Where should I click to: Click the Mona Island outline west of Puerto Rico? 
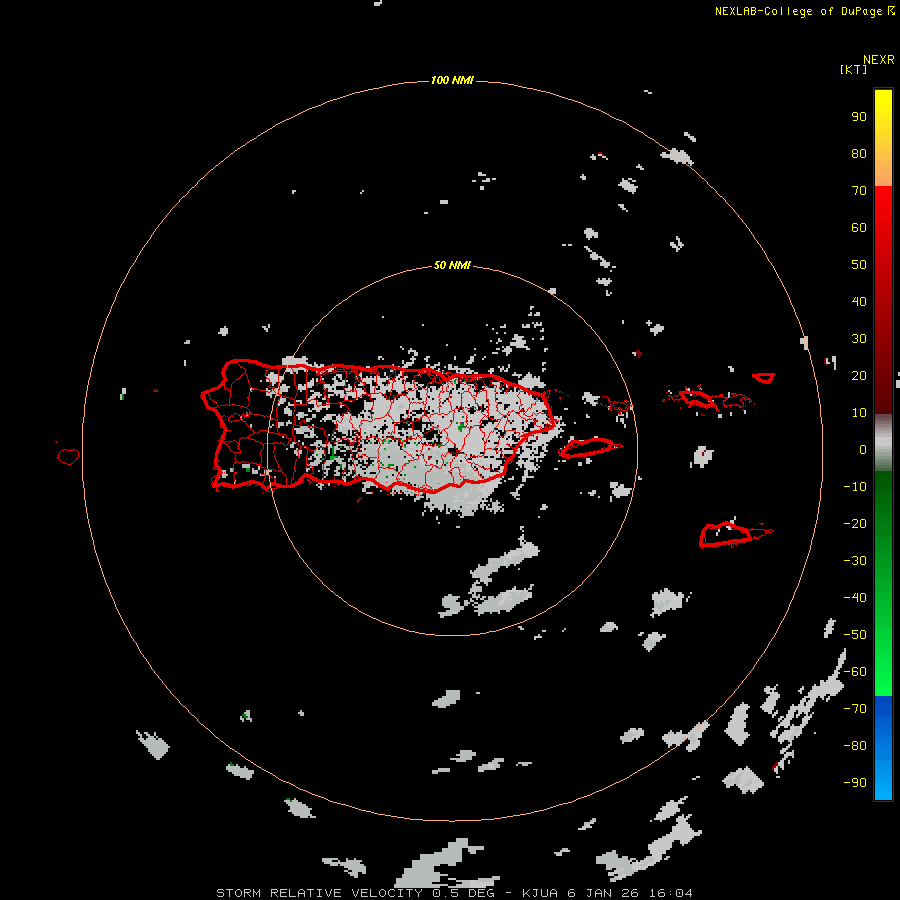point(68,456)
